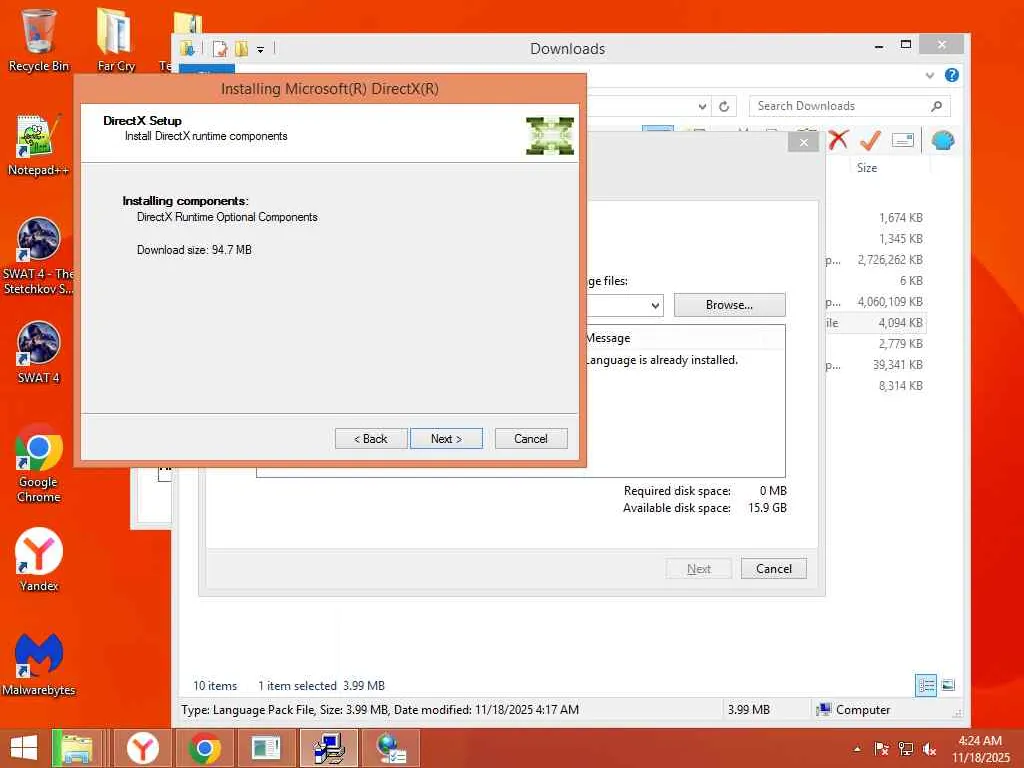Select the Yandex desktop shortcut
1024x768 pixels.
pyautogui.click(x=38, y=560)
